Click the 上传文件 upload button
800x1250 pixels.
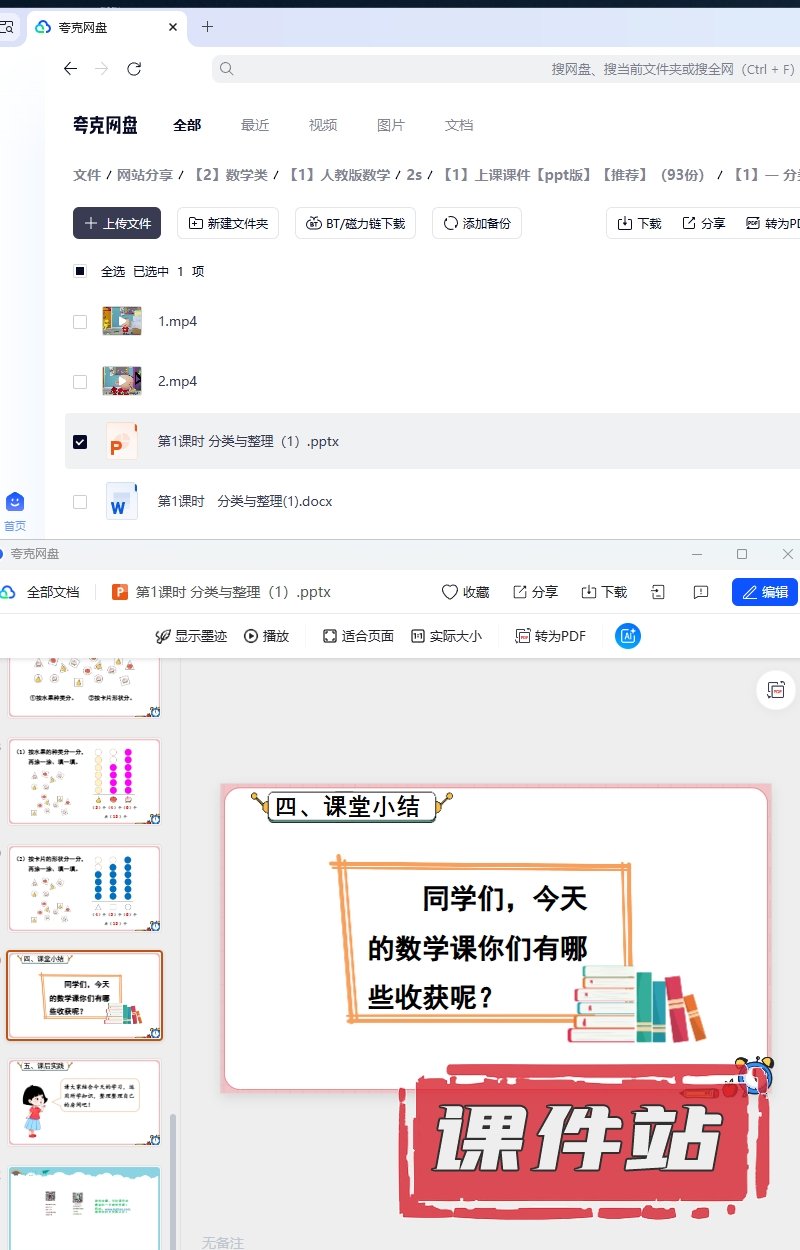(x=117, y=223)
